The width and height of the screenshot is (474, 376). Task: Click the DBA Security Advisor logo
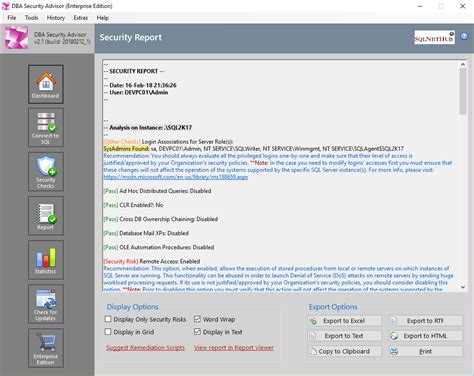coord(16,38)
